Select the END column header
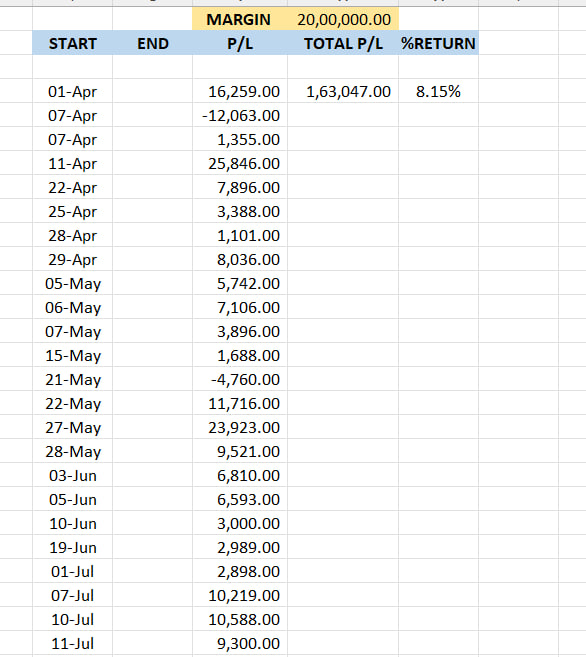 [152, 43]
